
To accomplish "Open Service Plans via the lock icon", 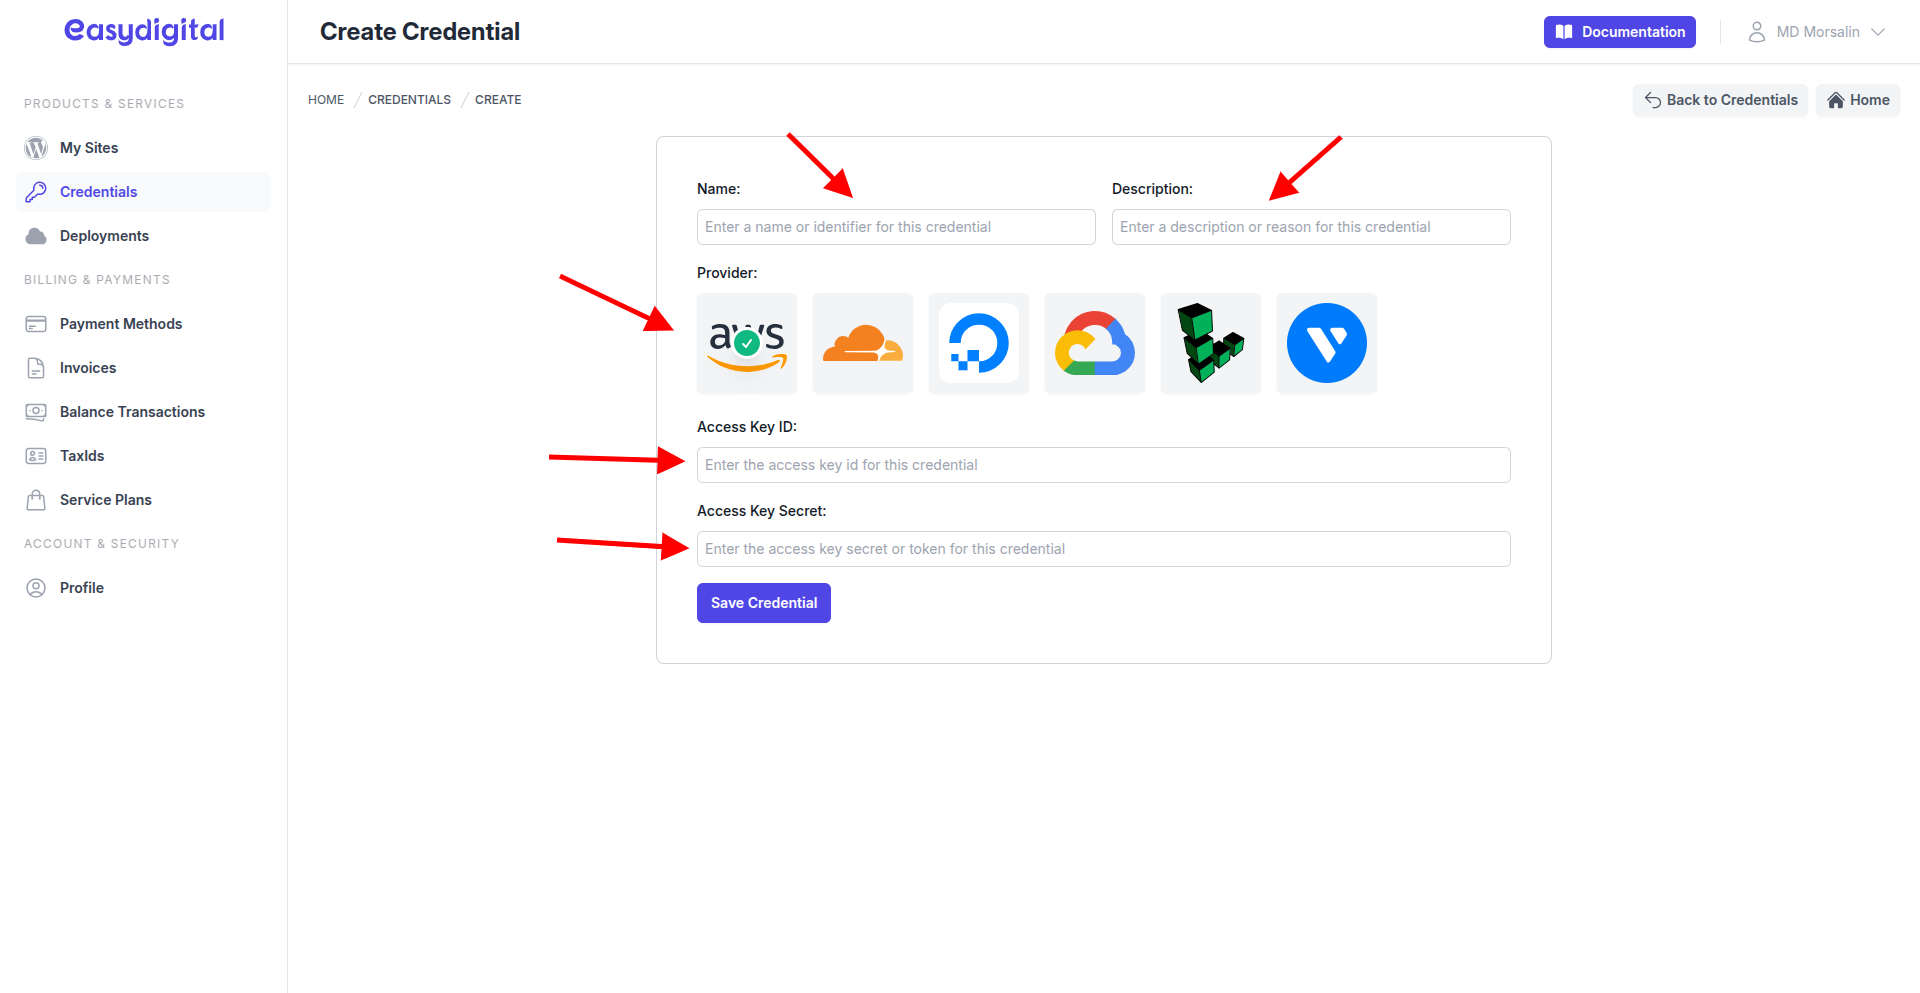I will pos(36,499).
